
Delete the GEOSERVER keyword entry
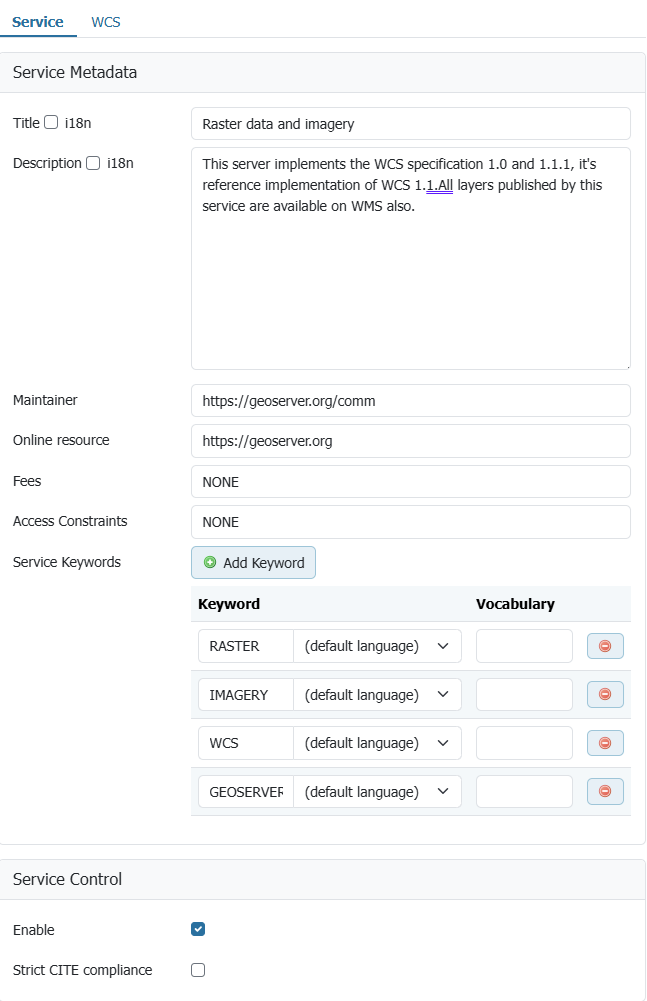pyautogui.click(x=605, y=791)
